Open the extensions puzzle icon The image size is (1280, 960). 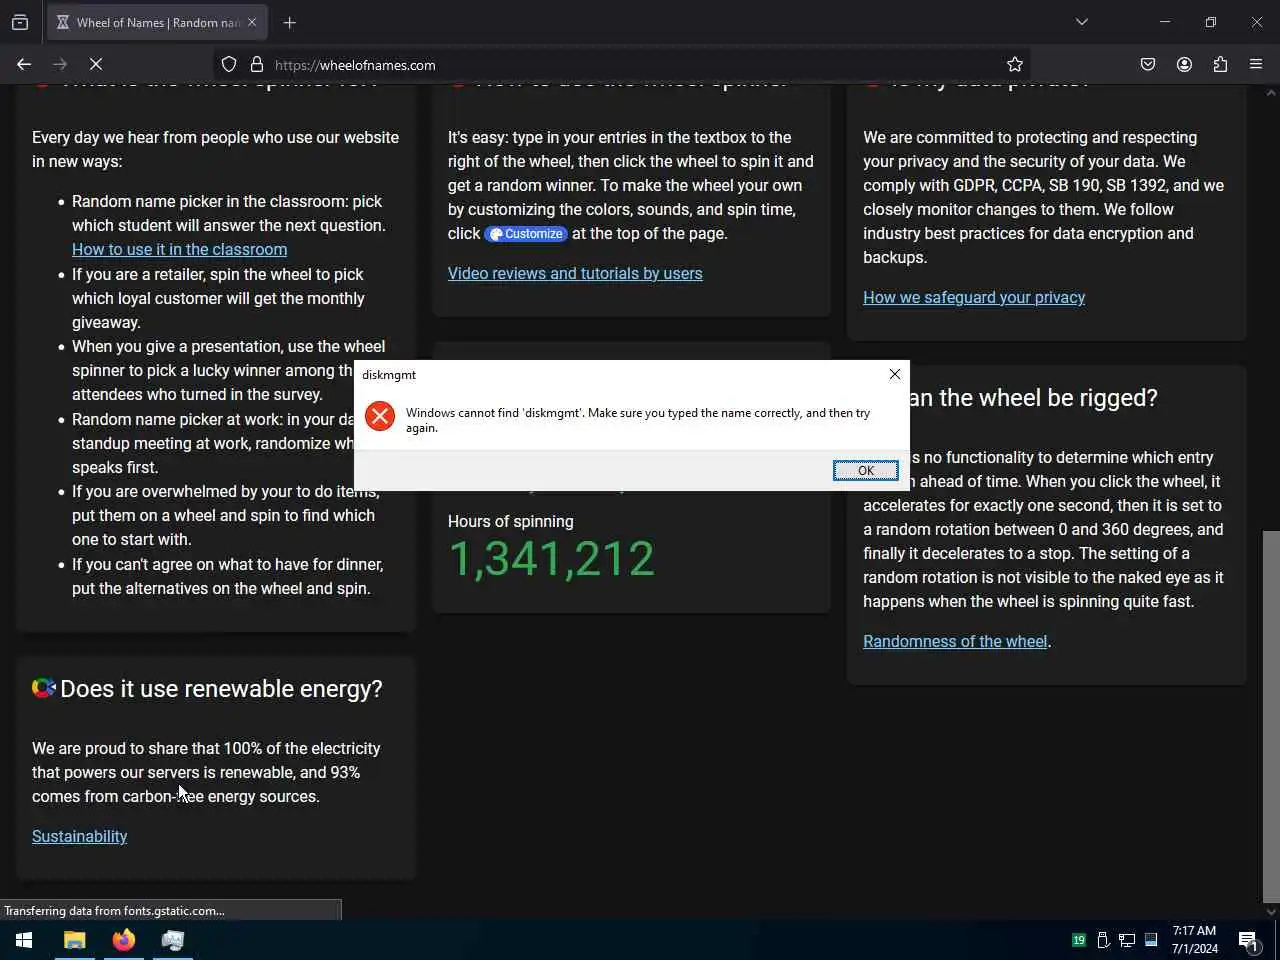[x=1220, y=64]
